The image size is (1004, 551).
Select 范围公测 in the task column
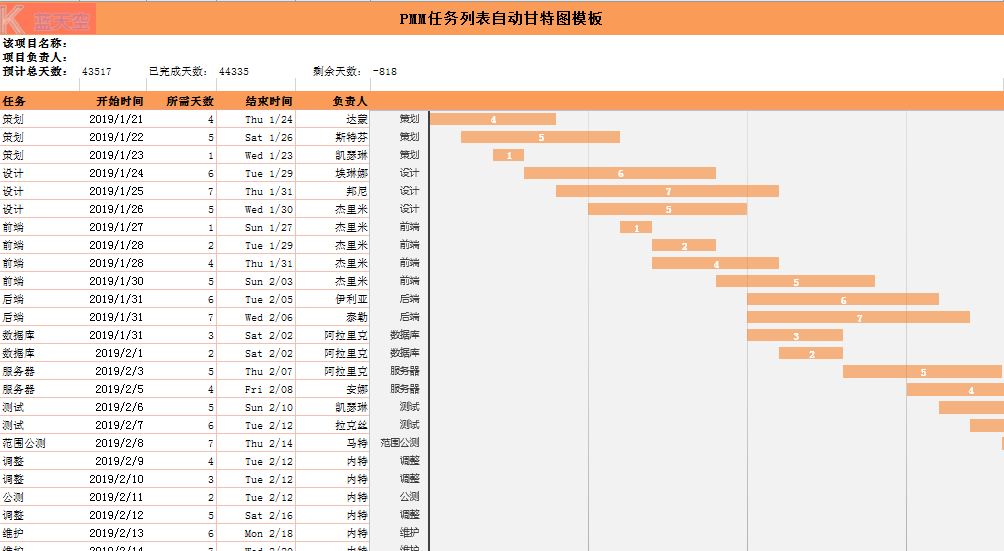pyautogui.click(x=23, y=444)
